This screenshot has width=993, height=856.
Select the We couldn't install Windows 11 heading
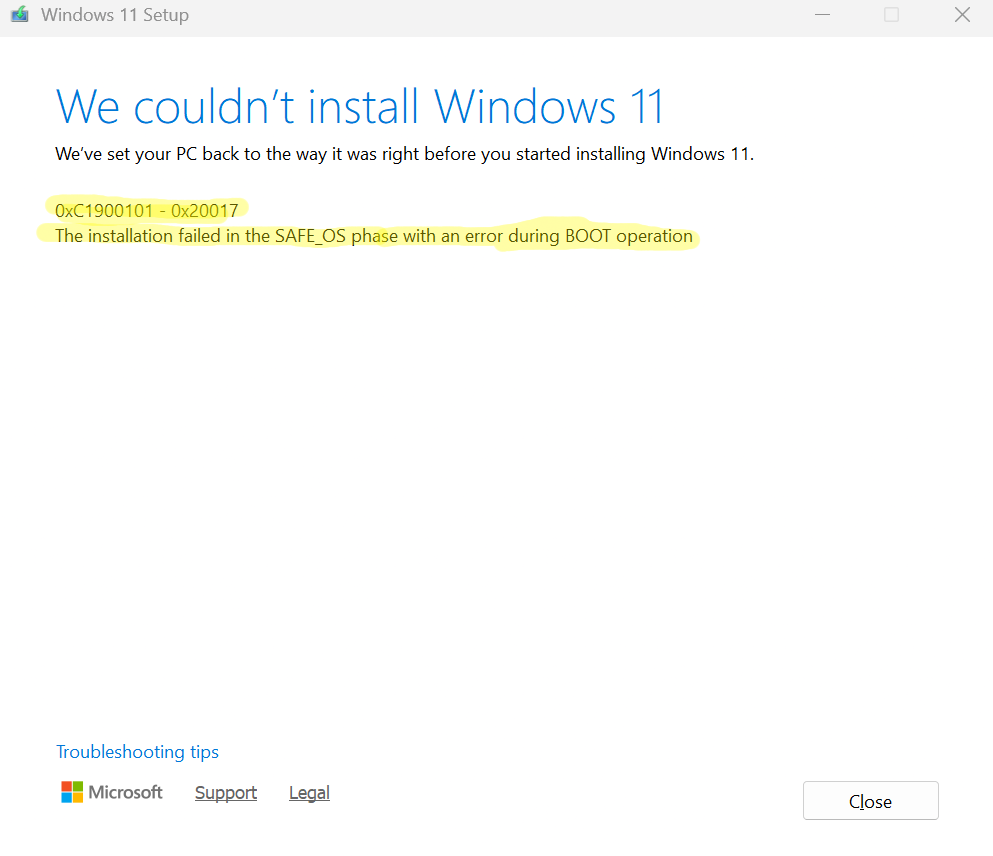click(x=360, y=106)
